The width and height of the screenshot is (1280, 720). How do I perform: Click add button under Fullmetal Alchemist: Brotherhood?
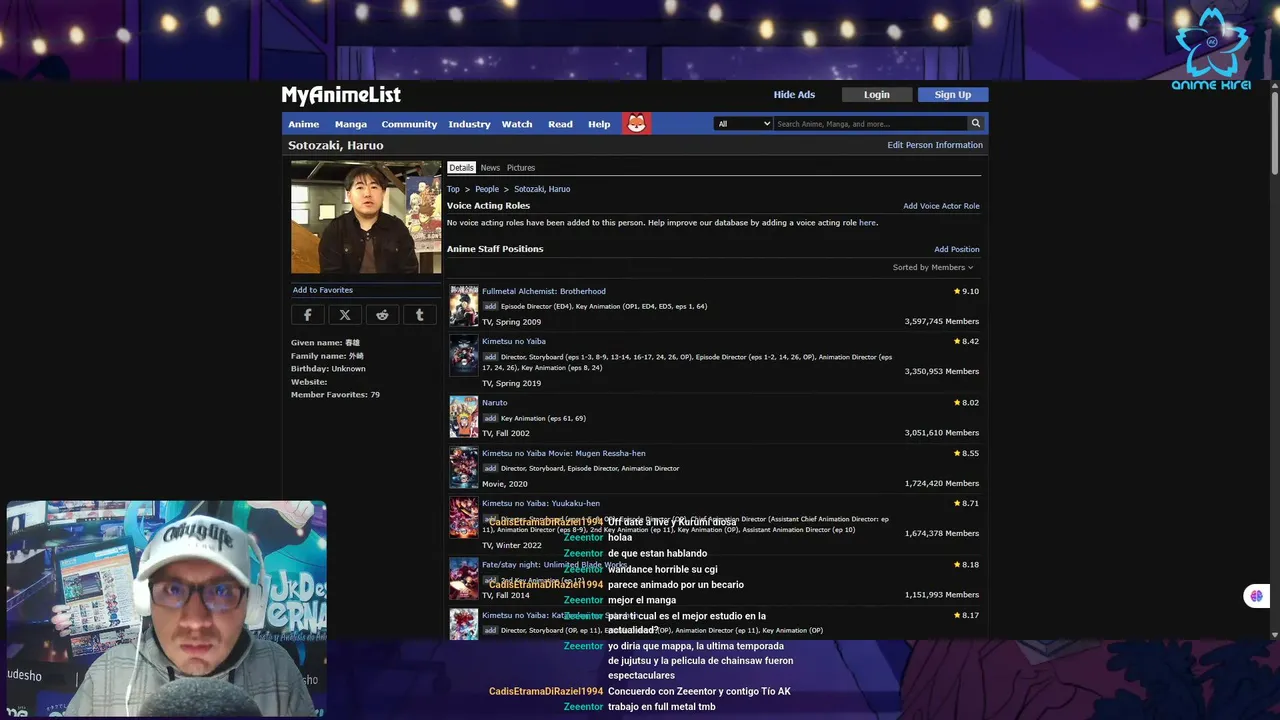coord(490,307)
